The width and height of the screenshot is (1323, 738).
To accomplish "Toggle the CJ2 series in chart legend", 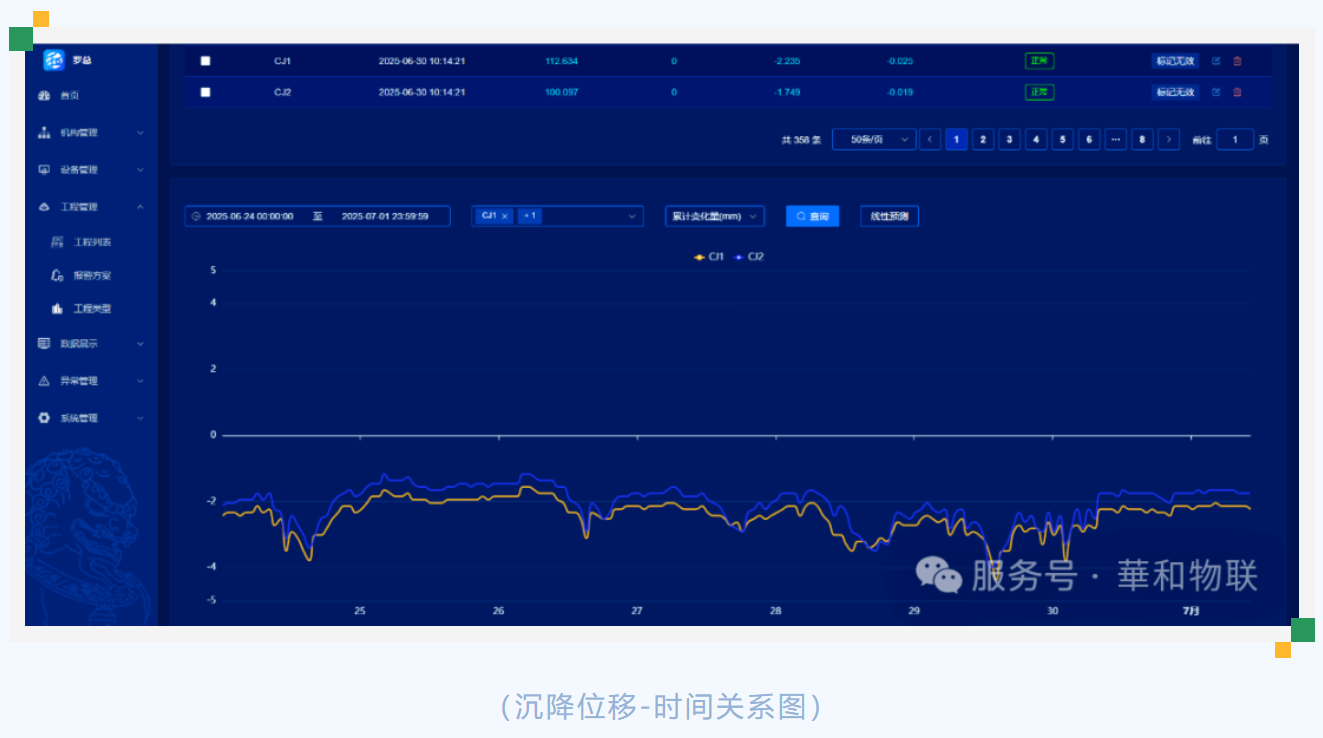I will (x=749, y=257).
